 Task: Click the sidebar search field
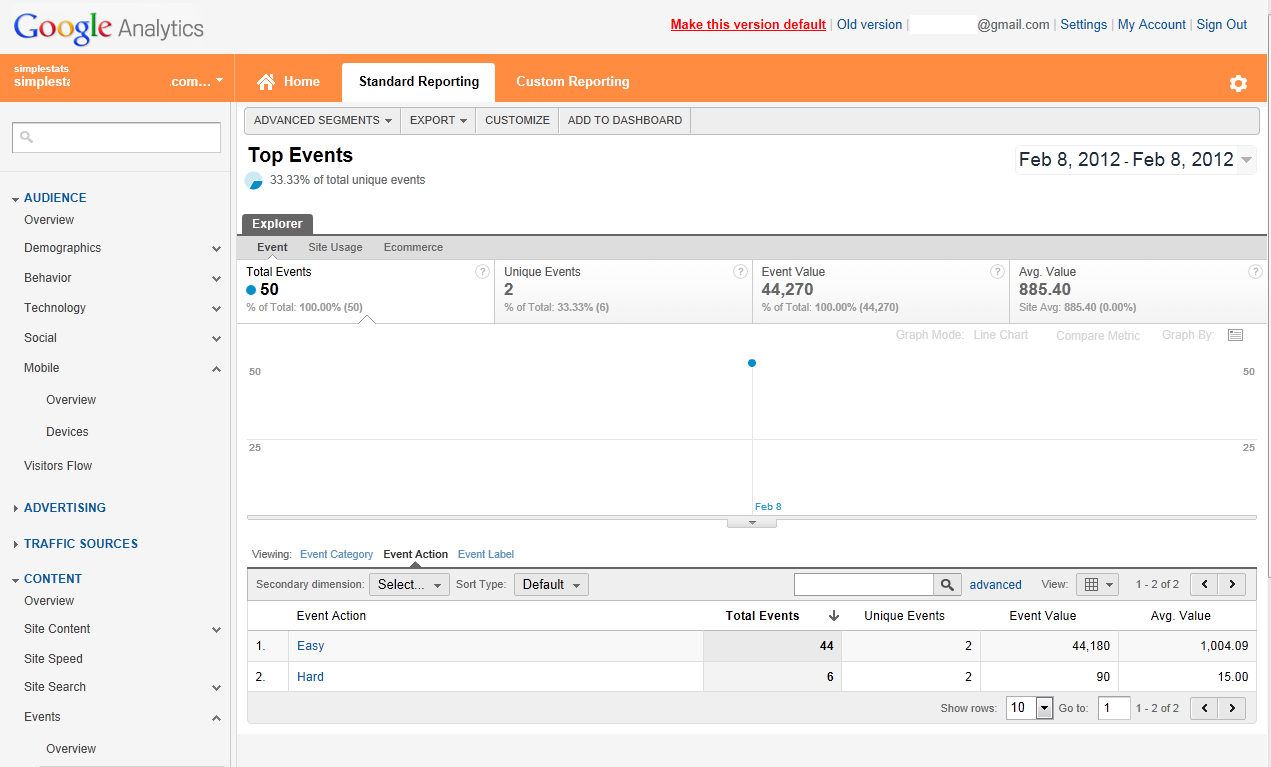pyautogui.click(x=116, y=137)
